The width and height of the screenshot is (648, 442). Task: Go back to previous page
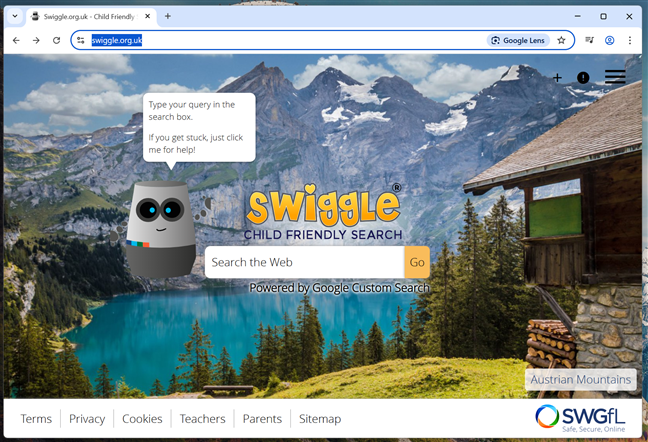tap(16, 40)
